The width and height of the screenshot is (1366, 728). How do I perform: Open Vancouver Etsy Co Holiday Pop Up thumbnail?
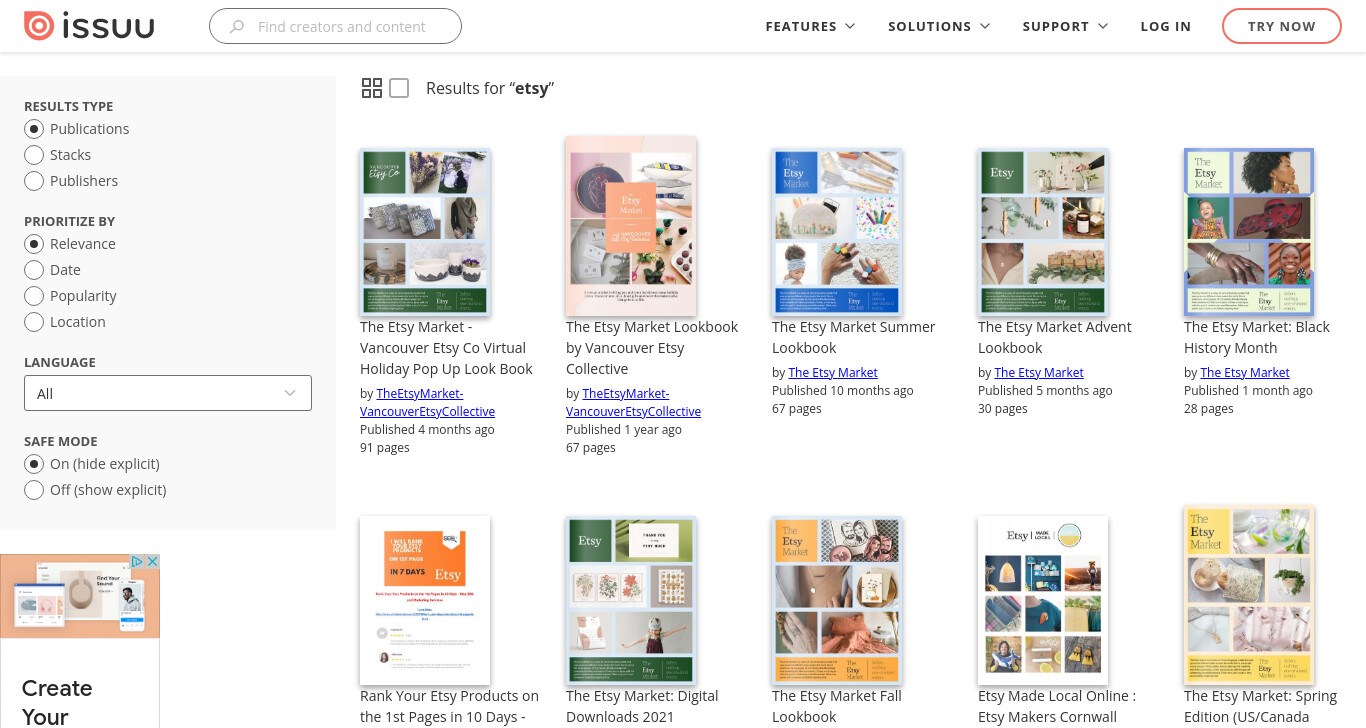coord(425,232)
